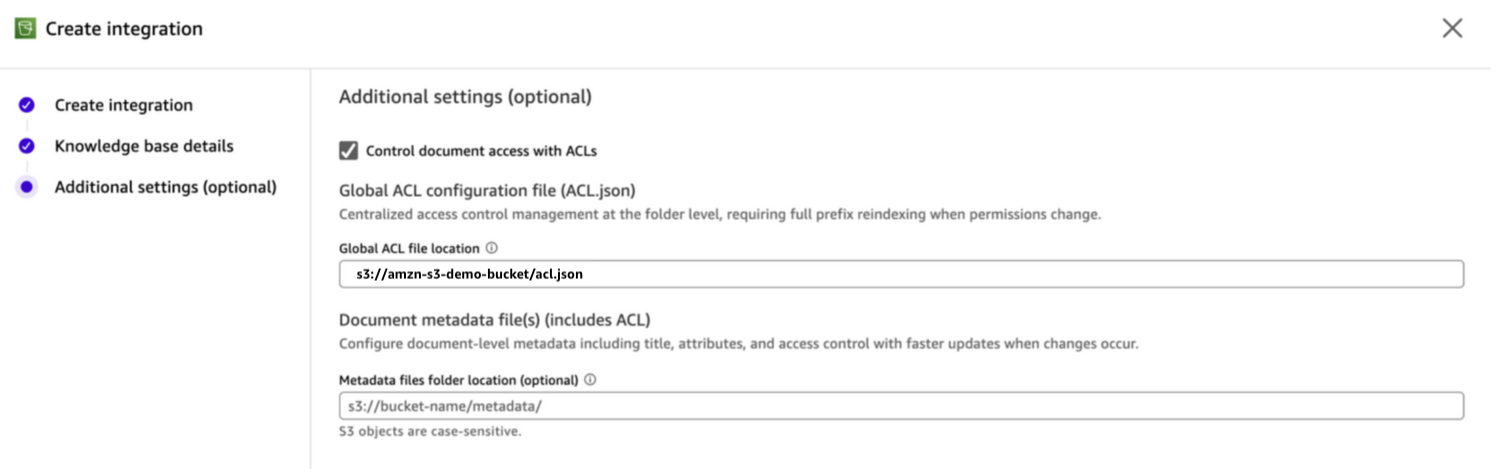Click the Document metadata file(s) heading
Screen dimensions: 1510x469
tap(495, 320)
